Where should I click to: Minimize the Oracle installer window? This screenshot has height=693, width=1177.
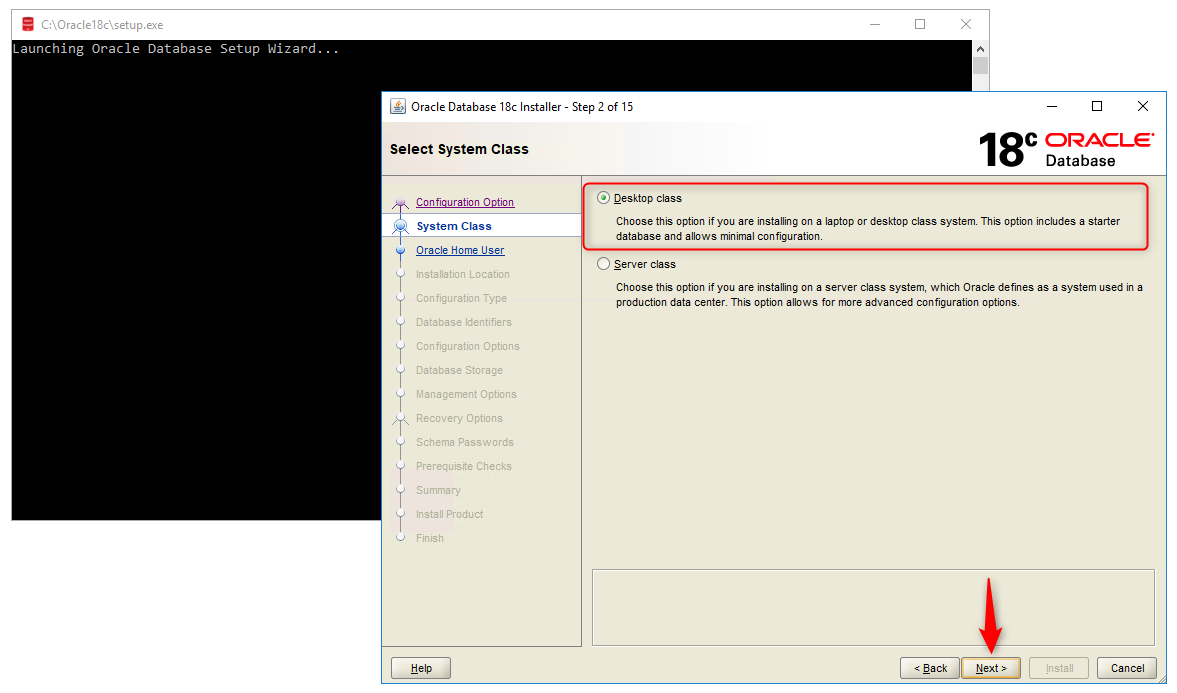tap(1052, 107)
